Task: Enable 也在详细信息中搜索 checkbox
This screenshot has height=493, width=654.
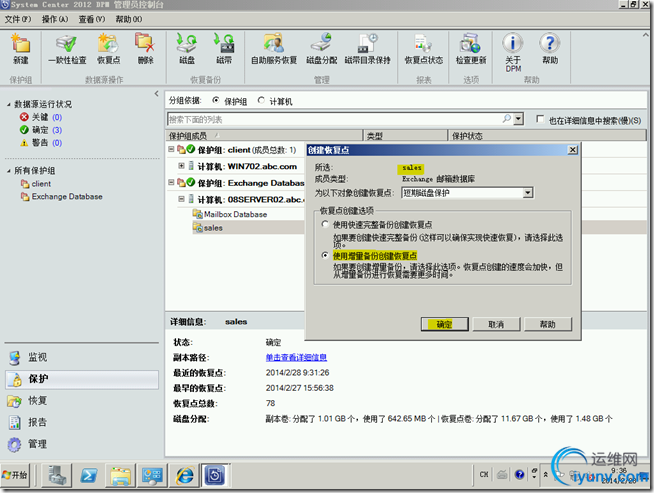Action: [540, 119]
